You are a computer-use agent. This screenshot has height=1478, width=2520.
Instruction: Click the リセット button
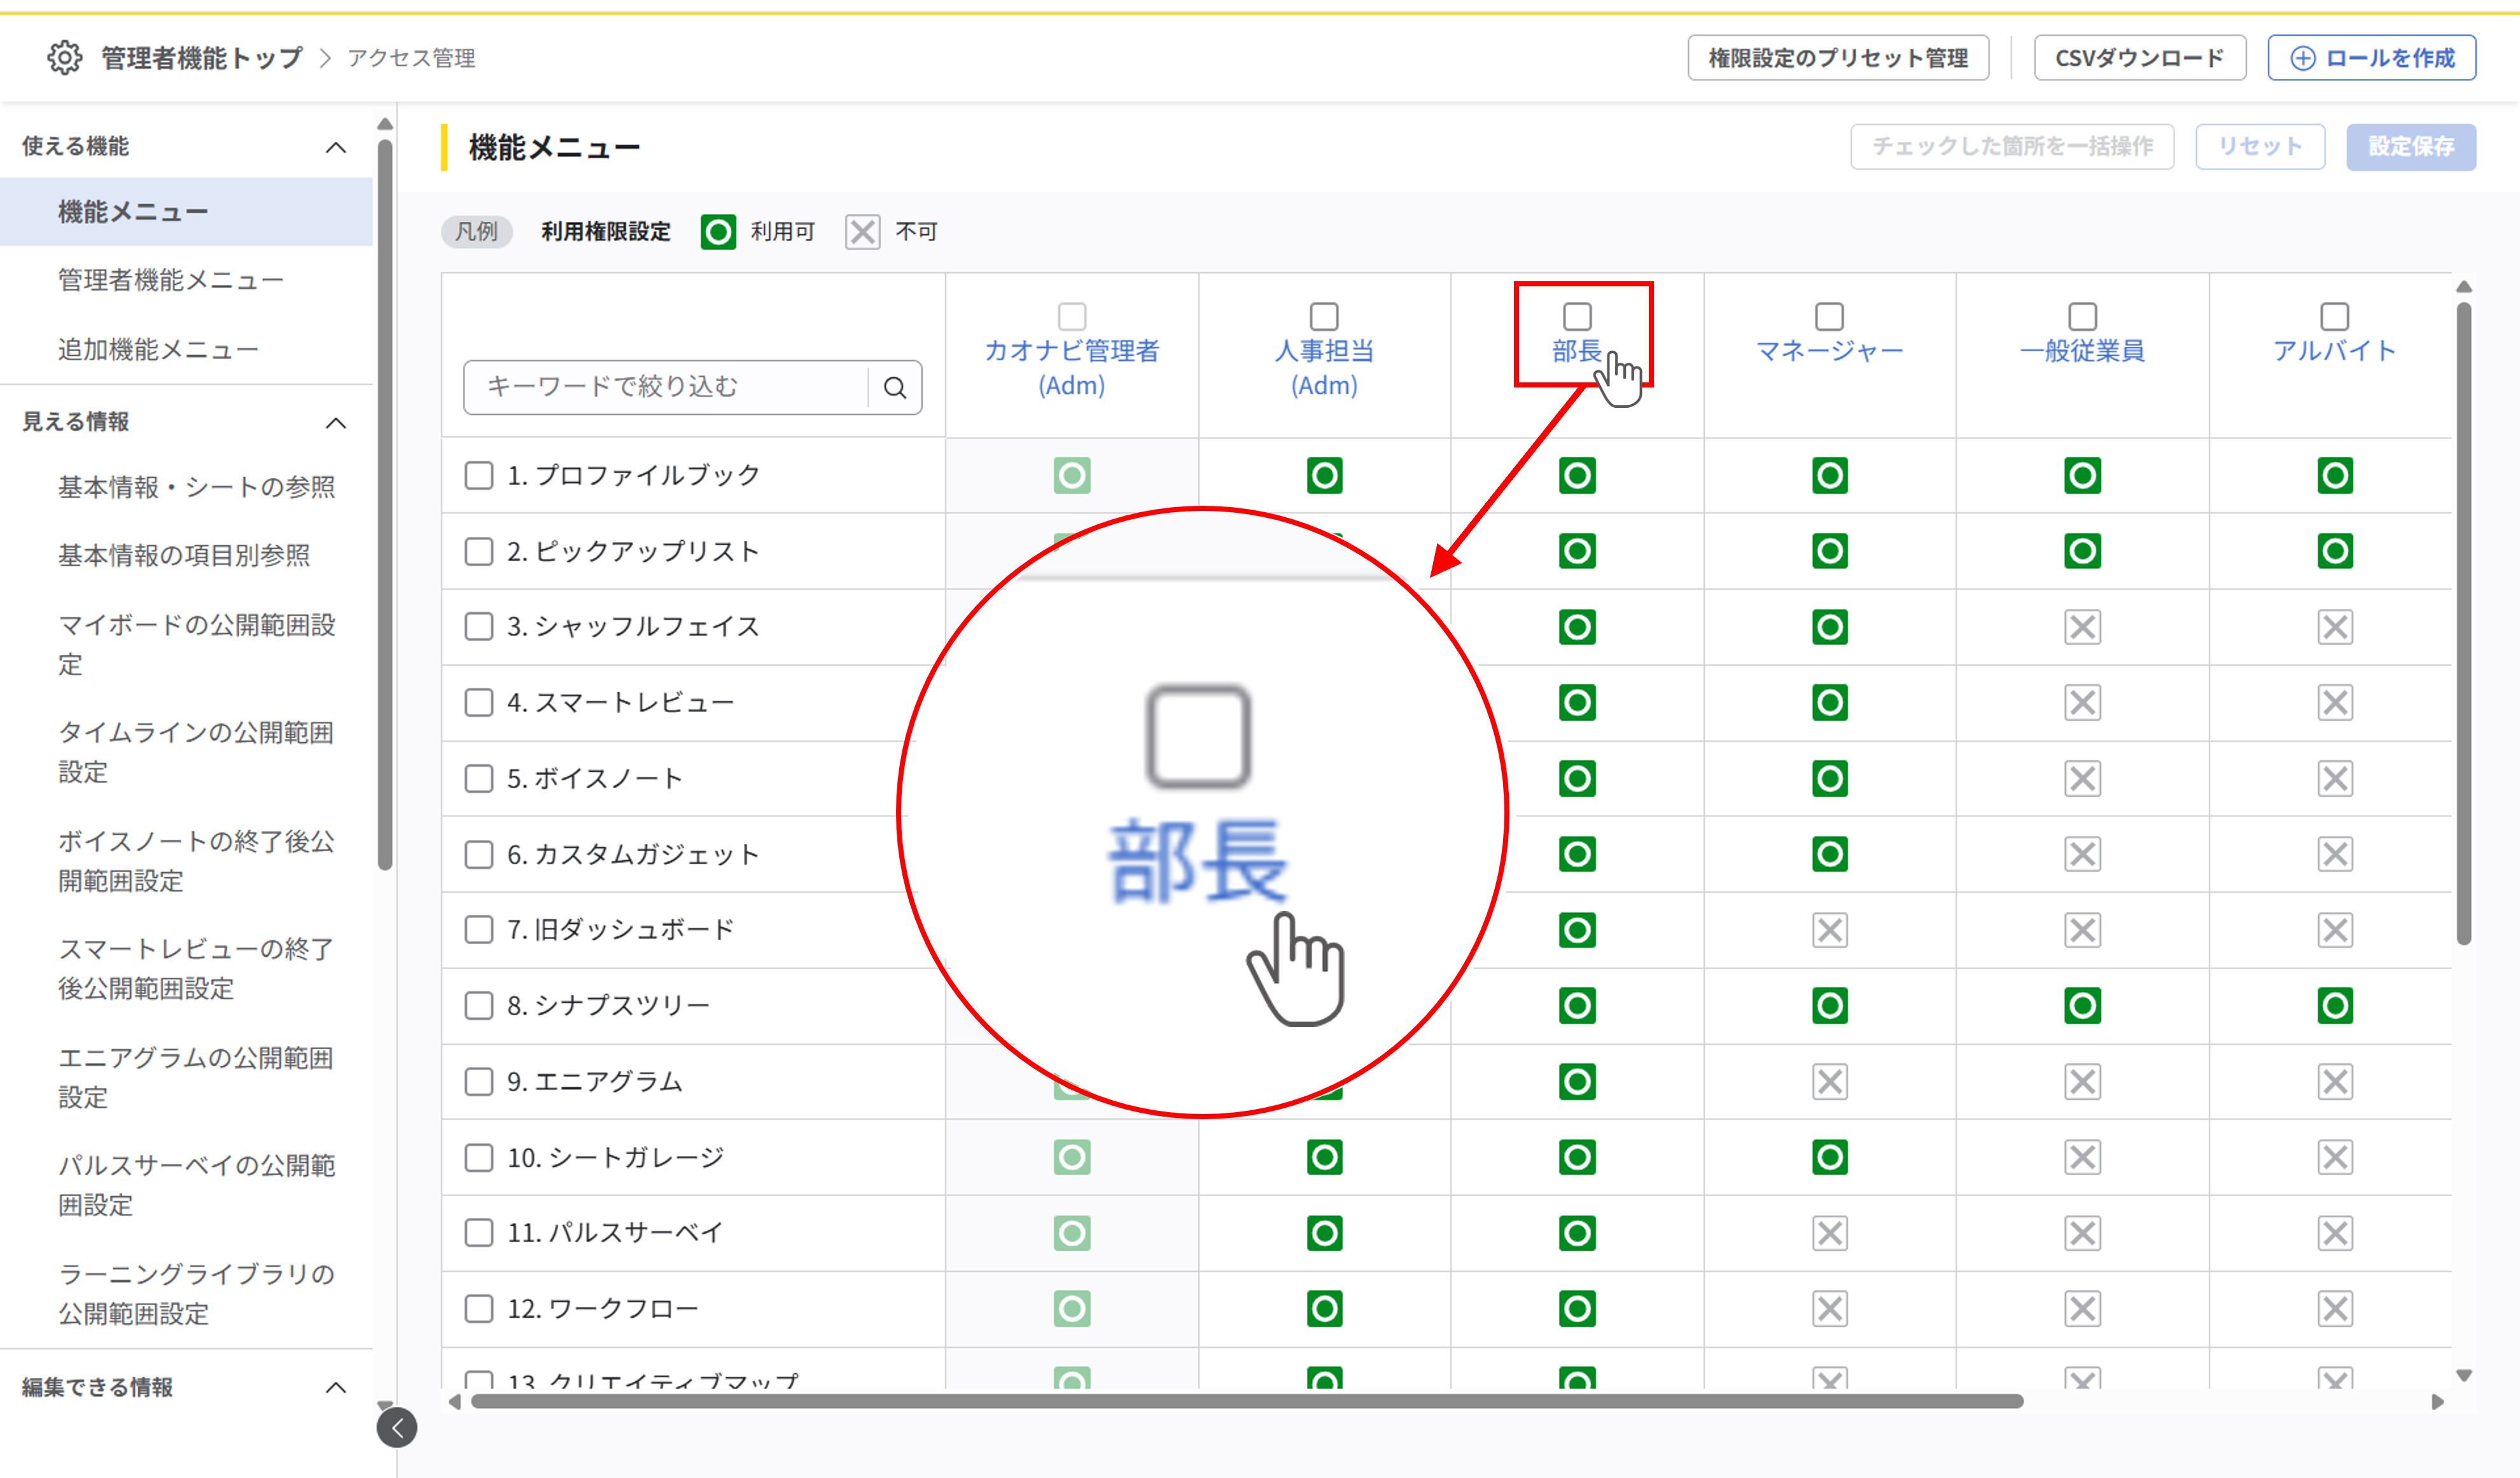coord(2260,147)
